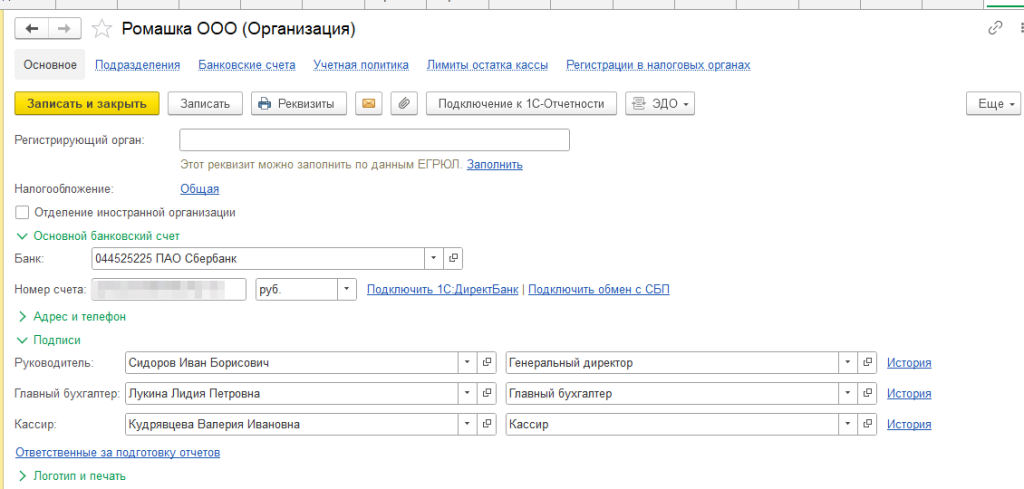Tick Отделение иностранной организации checkbox
1024x489 pixels.
coord(22,212)
